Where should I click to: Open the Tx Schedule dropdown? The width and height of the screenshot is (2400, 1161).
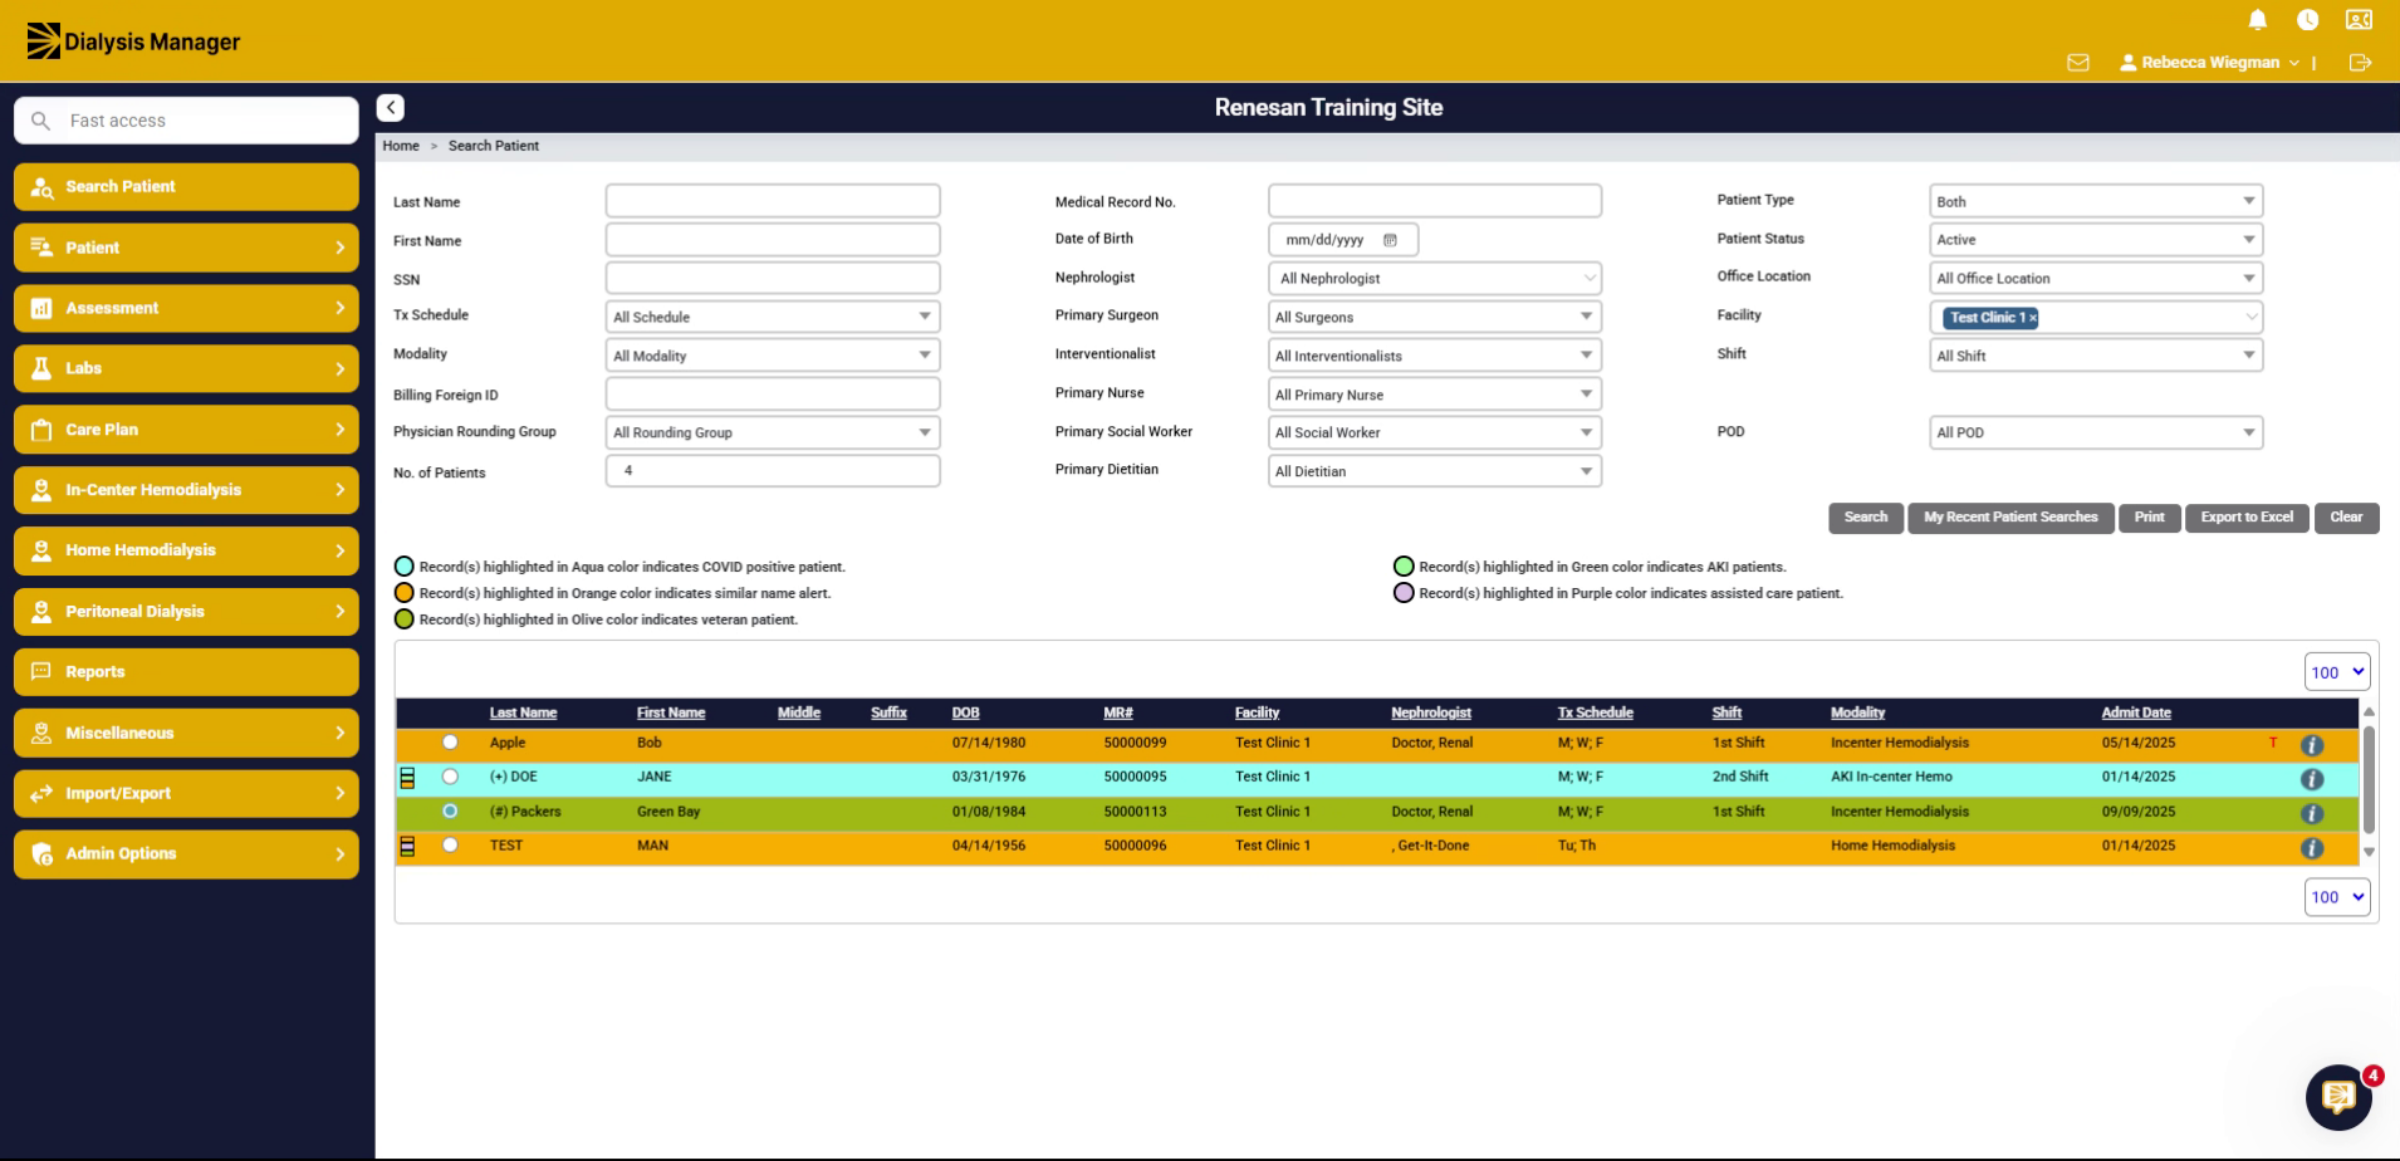(772, 317)
